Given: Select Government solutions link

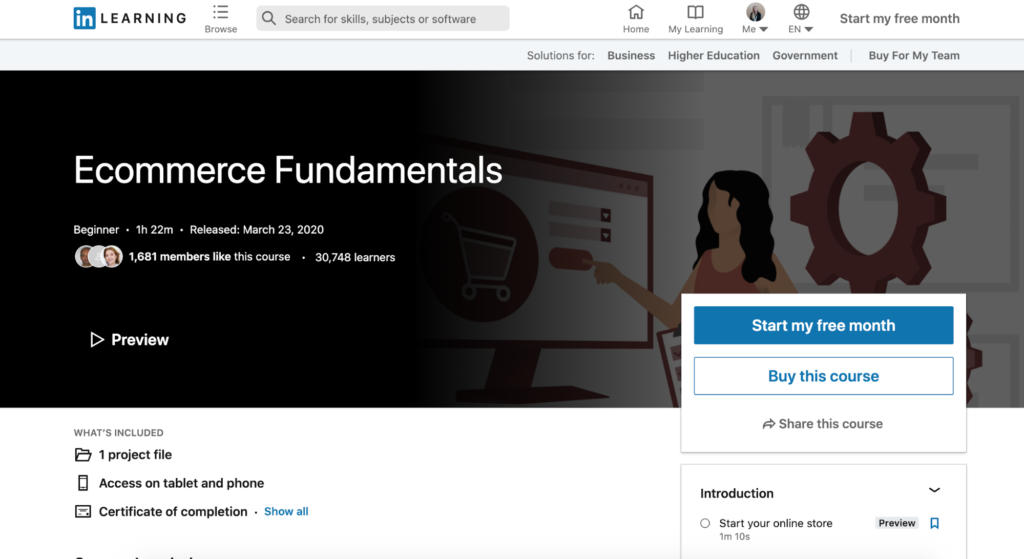Looking at the screenshot, I should point(805,56).
